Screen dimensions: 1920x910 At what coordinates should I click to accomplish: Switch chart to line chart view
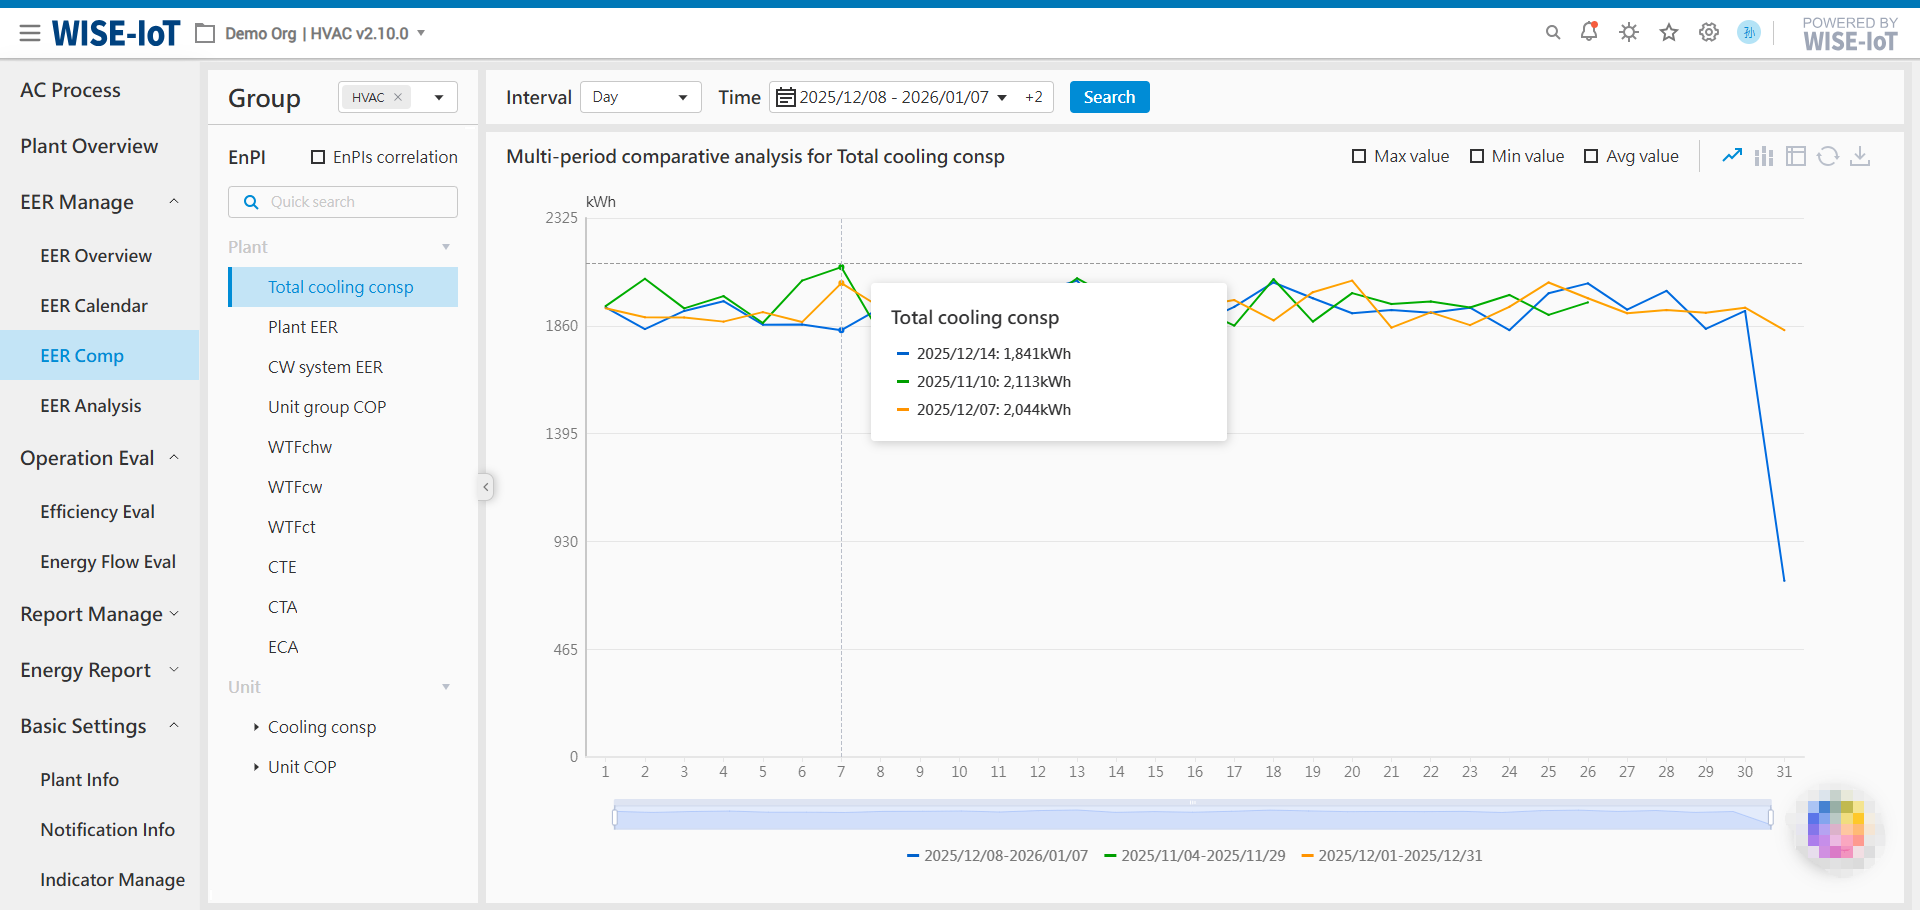(1732, 156)
